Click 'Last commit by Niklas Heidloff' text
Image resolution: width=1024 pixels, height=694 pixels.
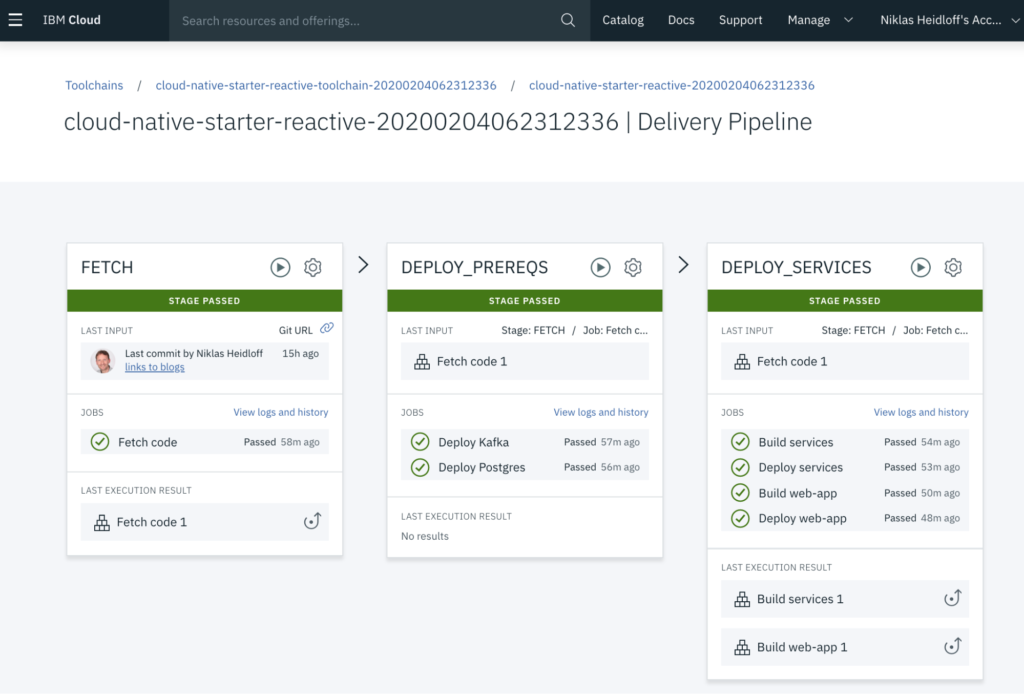(x=194, y=353)
